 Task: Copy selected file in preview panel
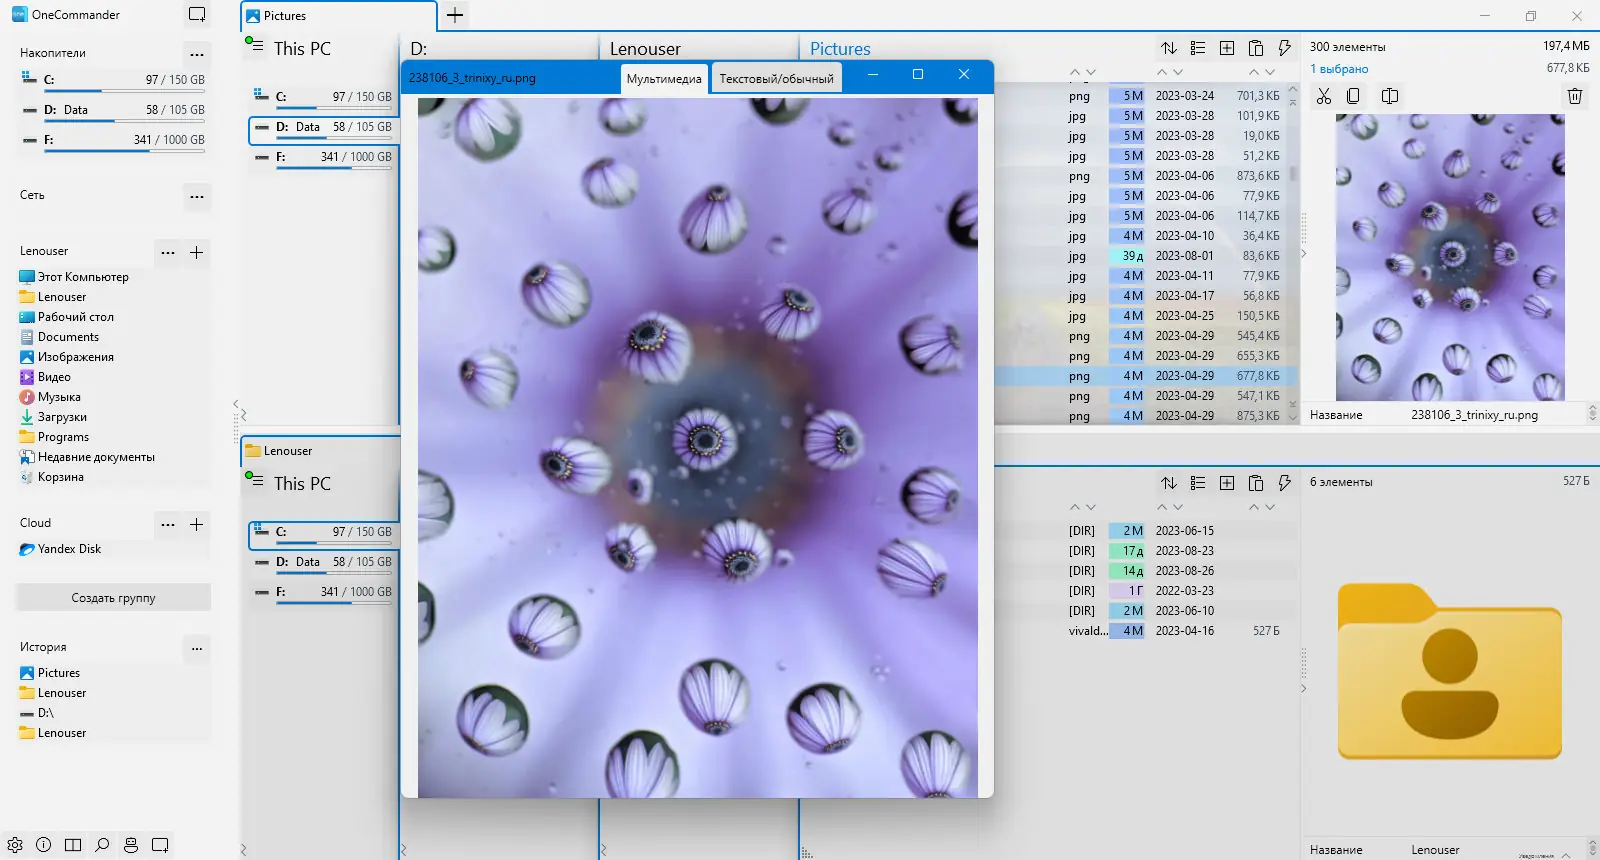point(1353,96)
